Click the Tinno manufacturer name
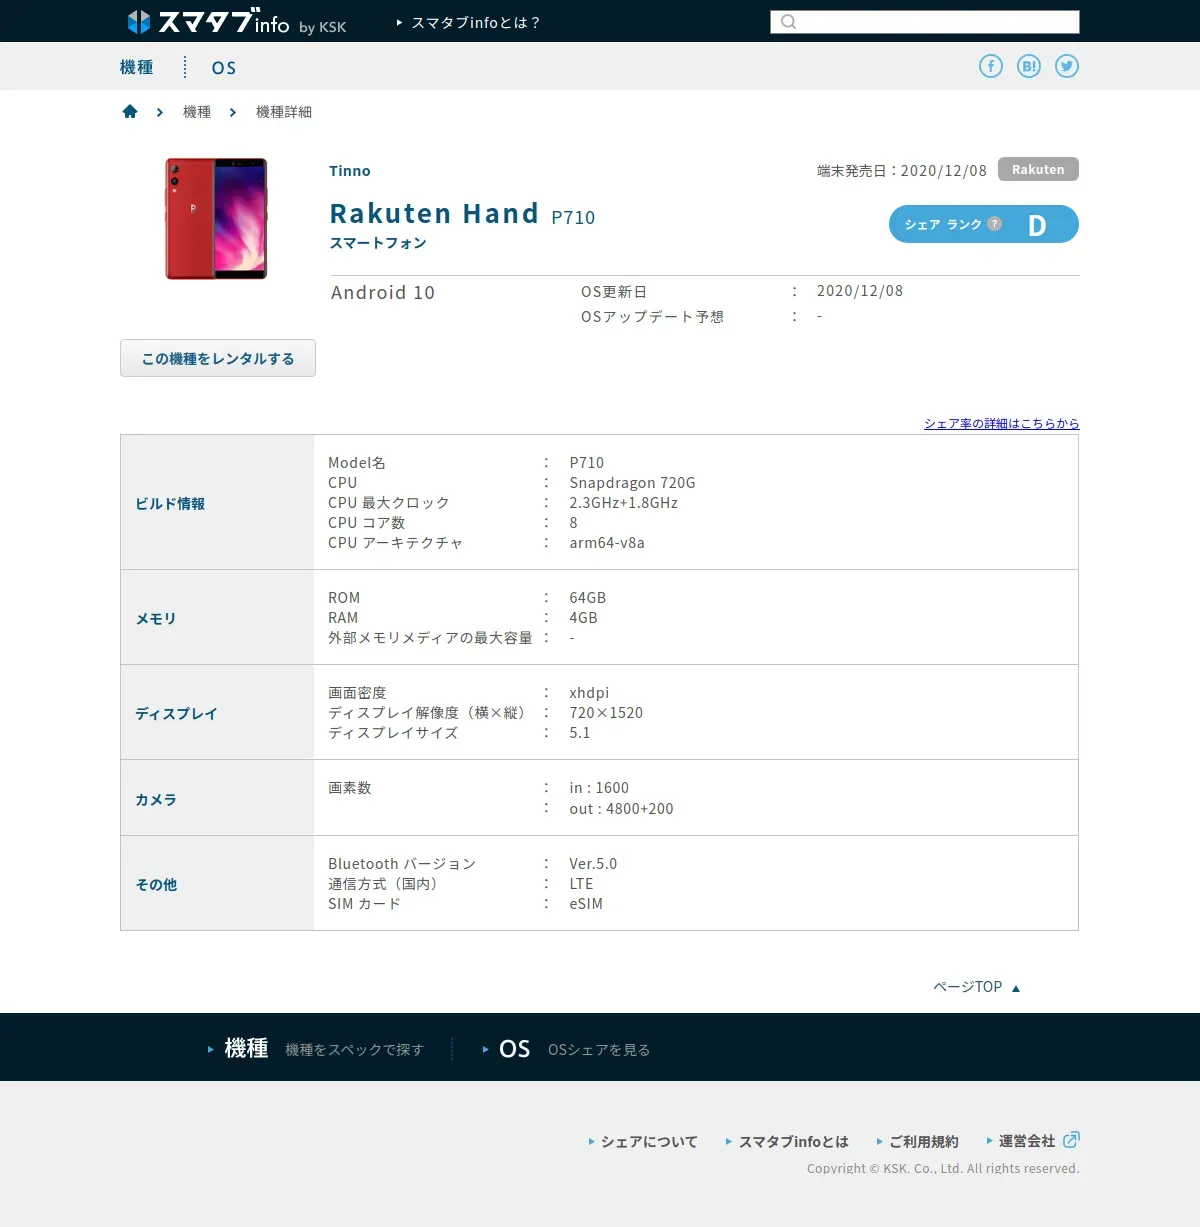The image size is (1200, 1227). 350,171
